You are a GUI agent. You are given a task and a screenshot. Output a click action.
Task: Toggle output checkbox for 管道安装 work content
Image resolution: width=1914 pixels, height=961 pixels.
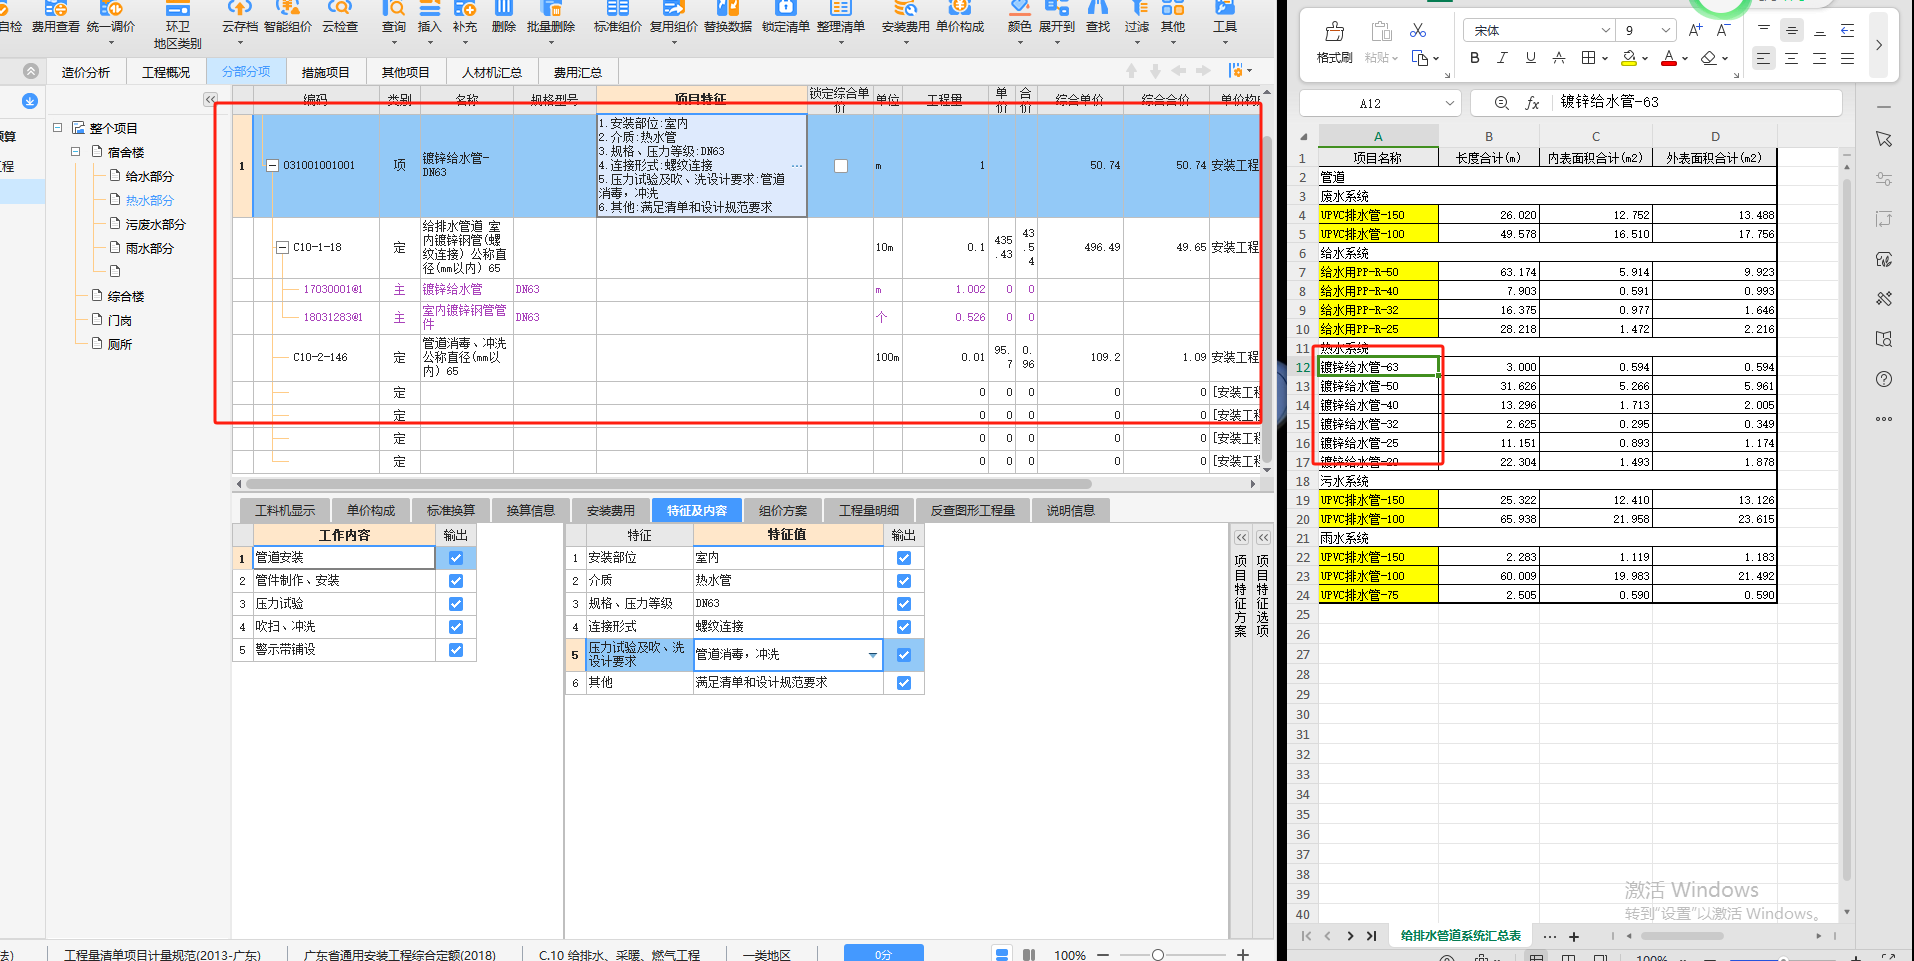[x=456, y=558]
